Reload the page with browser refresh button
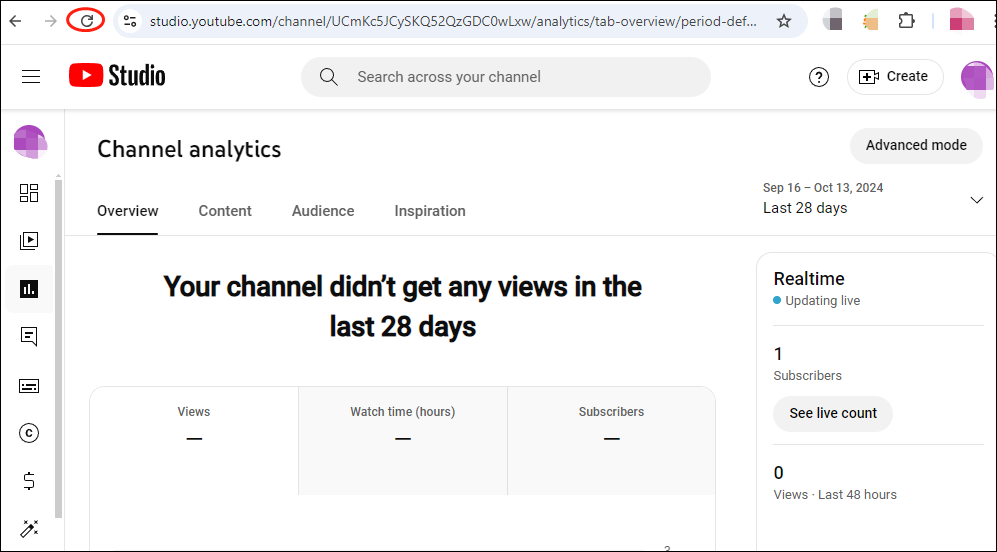Screen dimensions: 997x552 pos(87,20)
